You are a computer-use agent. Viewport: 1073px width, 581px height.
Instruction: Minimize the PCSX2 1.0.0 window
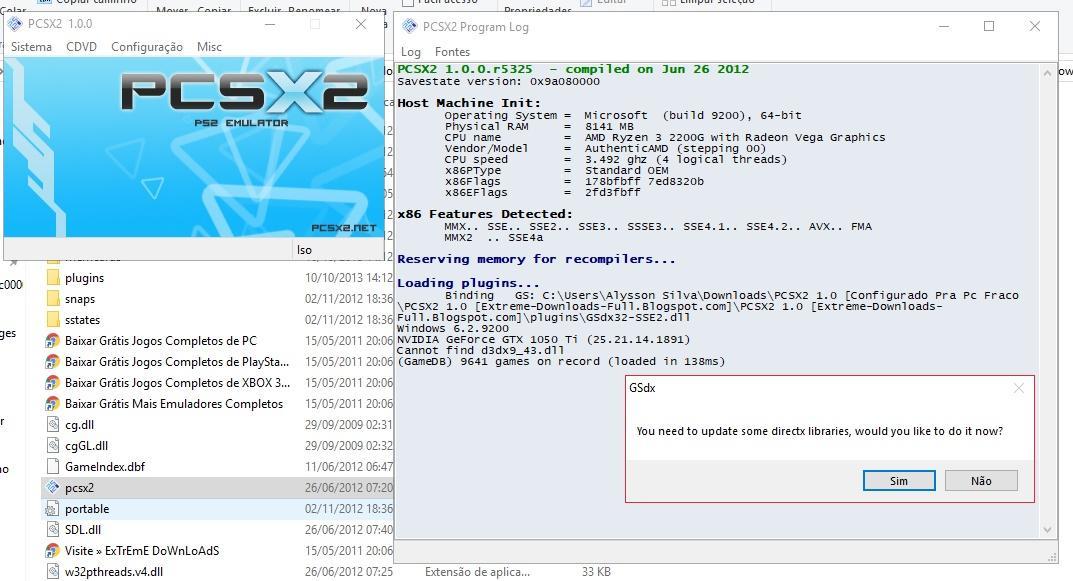(x=270, y=24)
